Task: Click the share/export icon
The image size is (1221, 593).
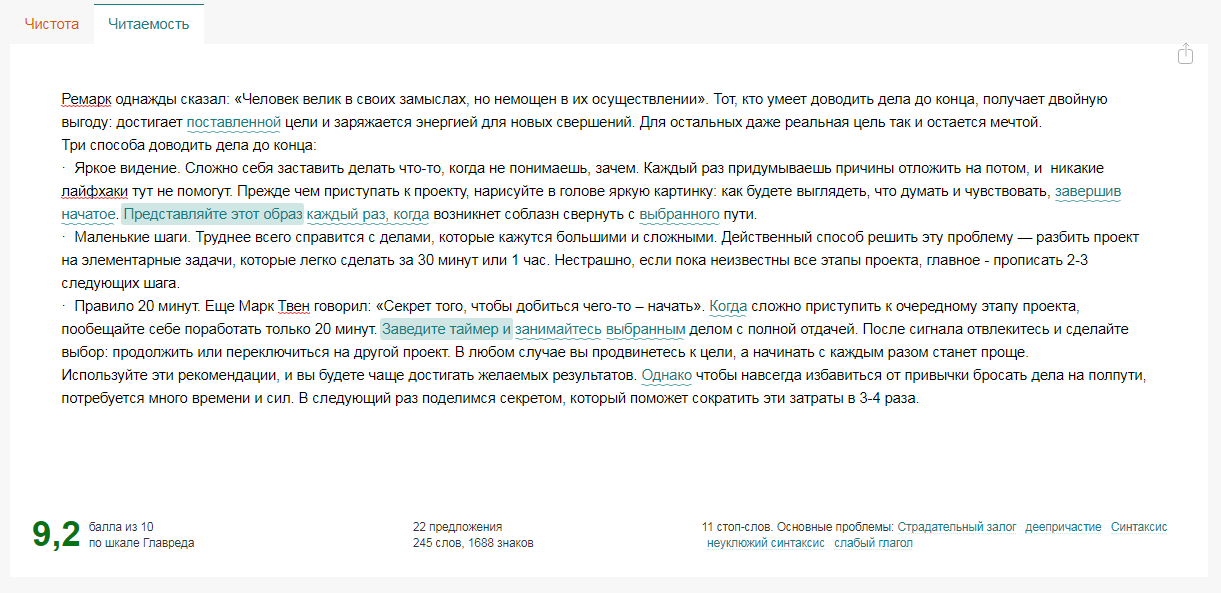Action: click(x=1185, y=53)
